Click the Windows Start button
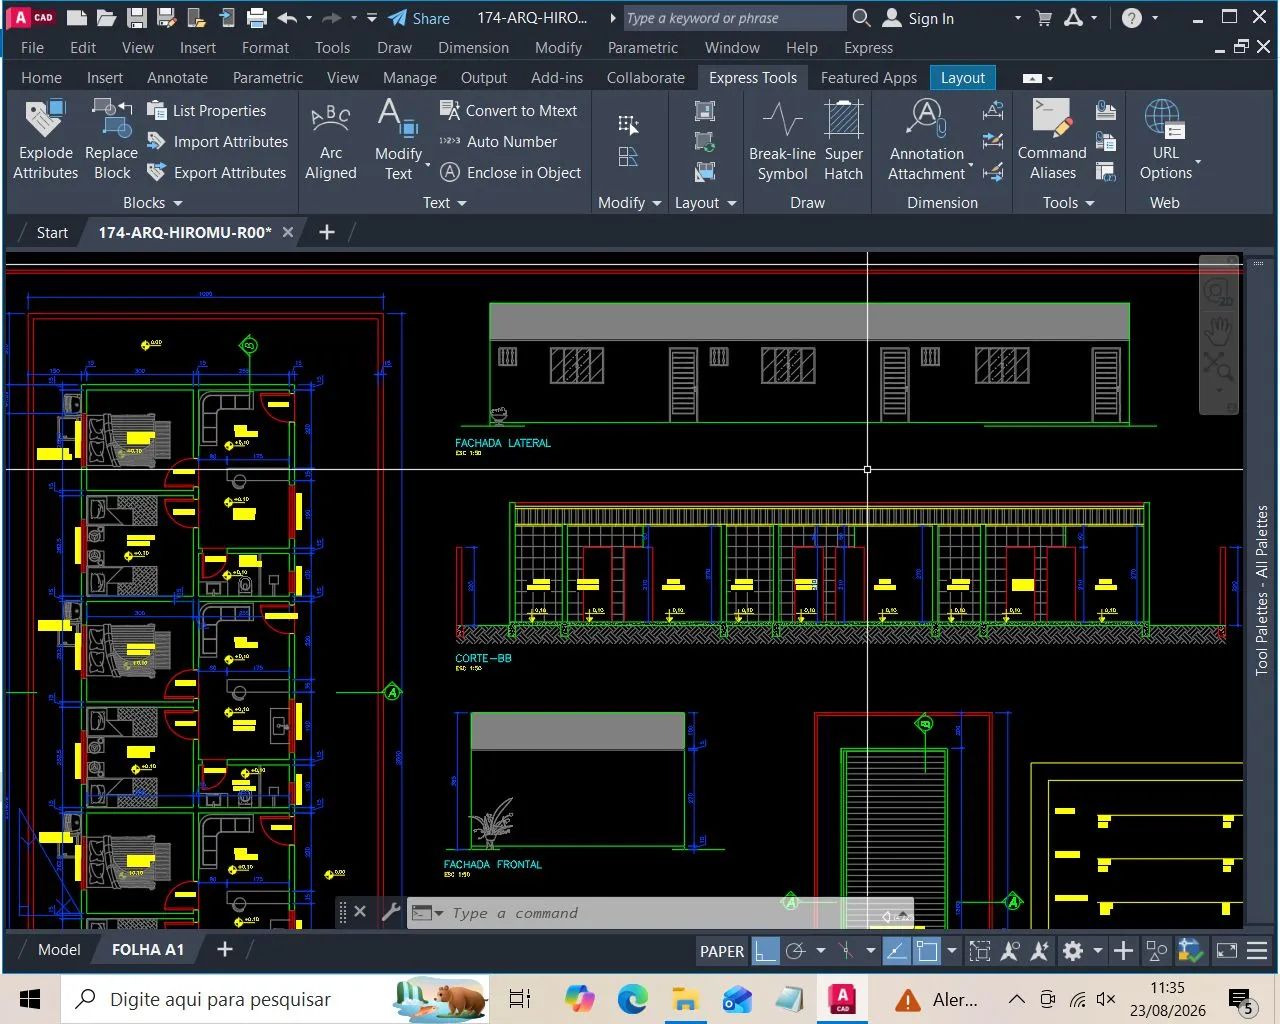The height and width of the screenshot is (1024, 1280). [x=30, y=999]
